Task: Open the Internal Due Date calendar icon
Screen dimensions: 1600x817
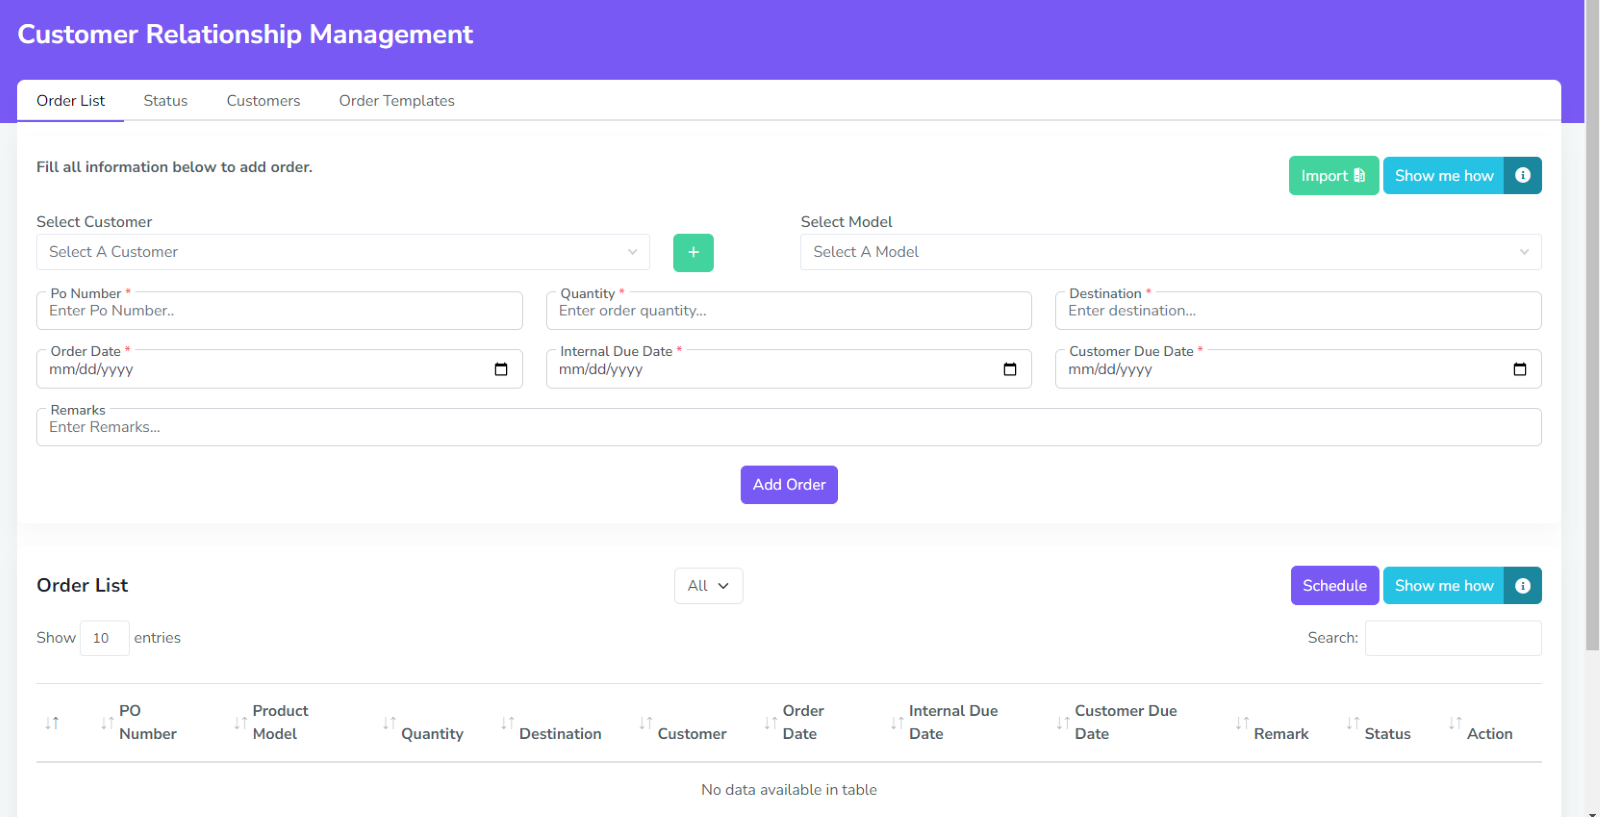Action: click(x=1010, y=369)
